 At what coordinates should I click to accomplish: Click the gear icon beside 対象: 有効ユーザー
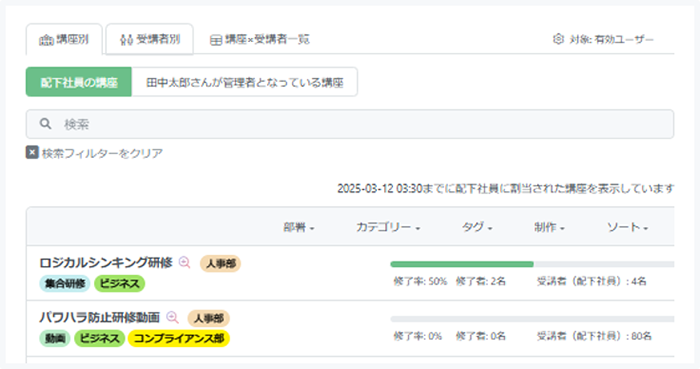coord(558,39)
